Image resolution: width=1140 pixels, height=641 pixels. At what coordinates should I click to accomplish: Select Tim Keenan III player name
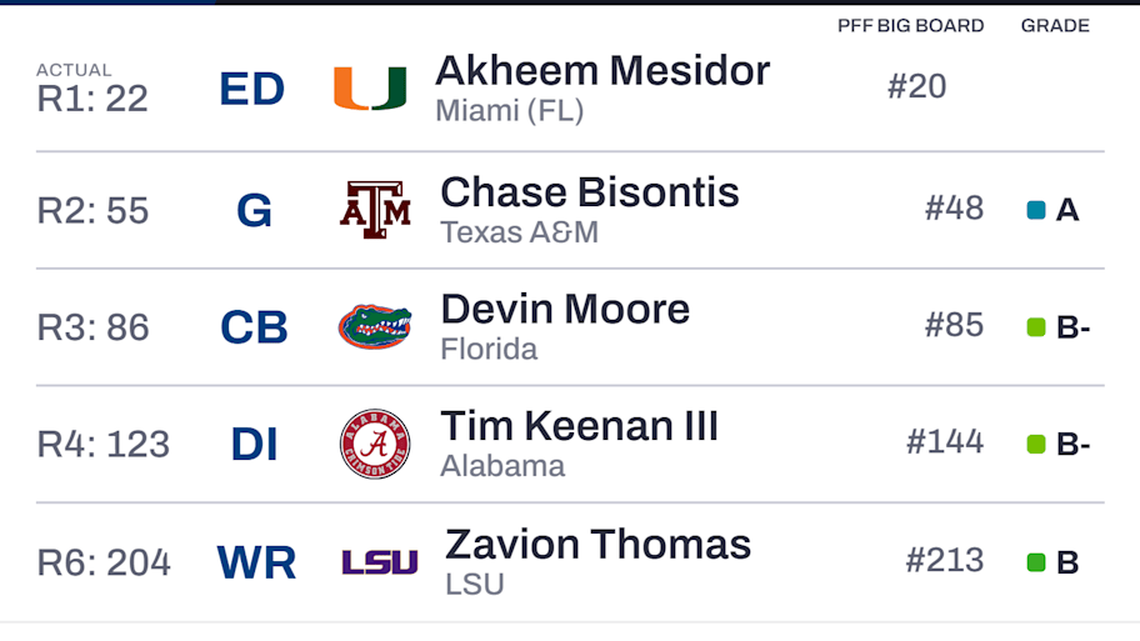tap(579, 426)
